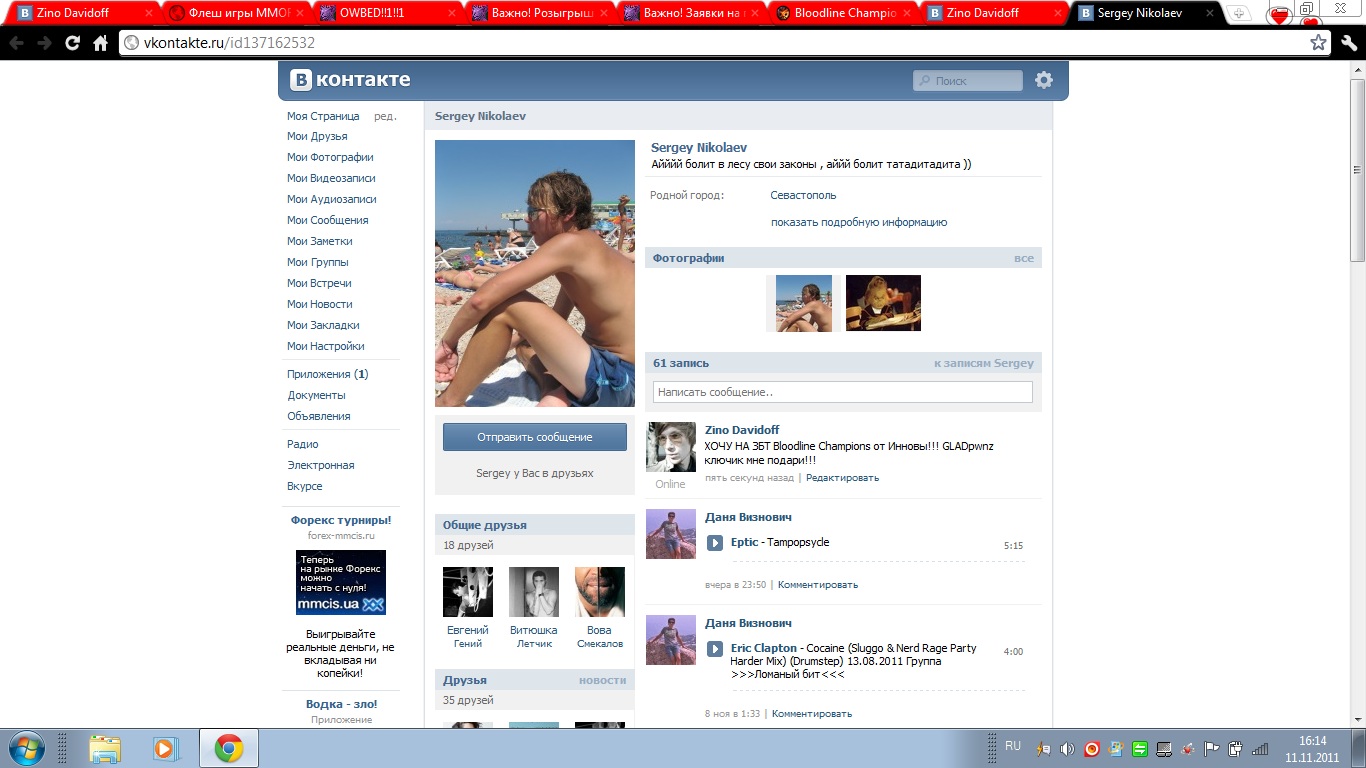Open Объявления in the left menu
The image size is (1366, 768).
click(319, 416)
